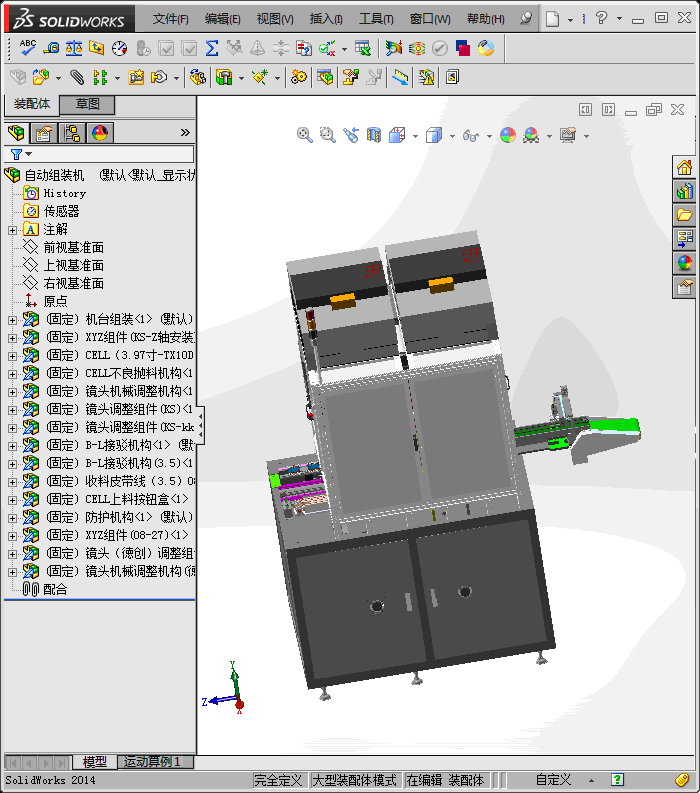This screenshot has width=700, height=793.
Task: Open the Apply Scene dropdown arrow
Action: tap(549, 136)
